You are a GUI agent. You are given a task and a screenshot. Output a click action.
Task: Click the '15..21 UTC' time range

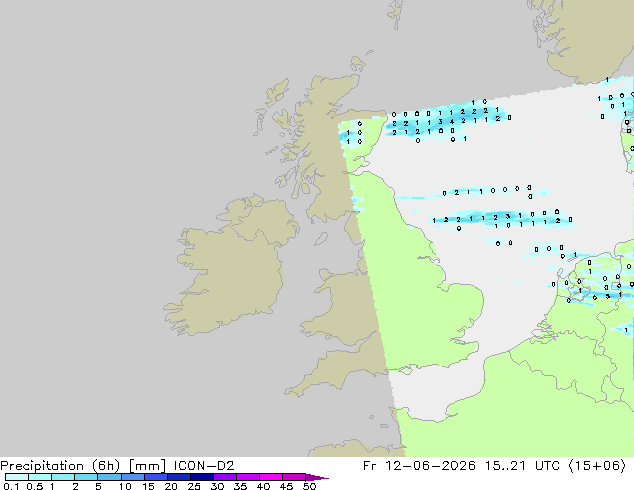[x=522, y=466]
